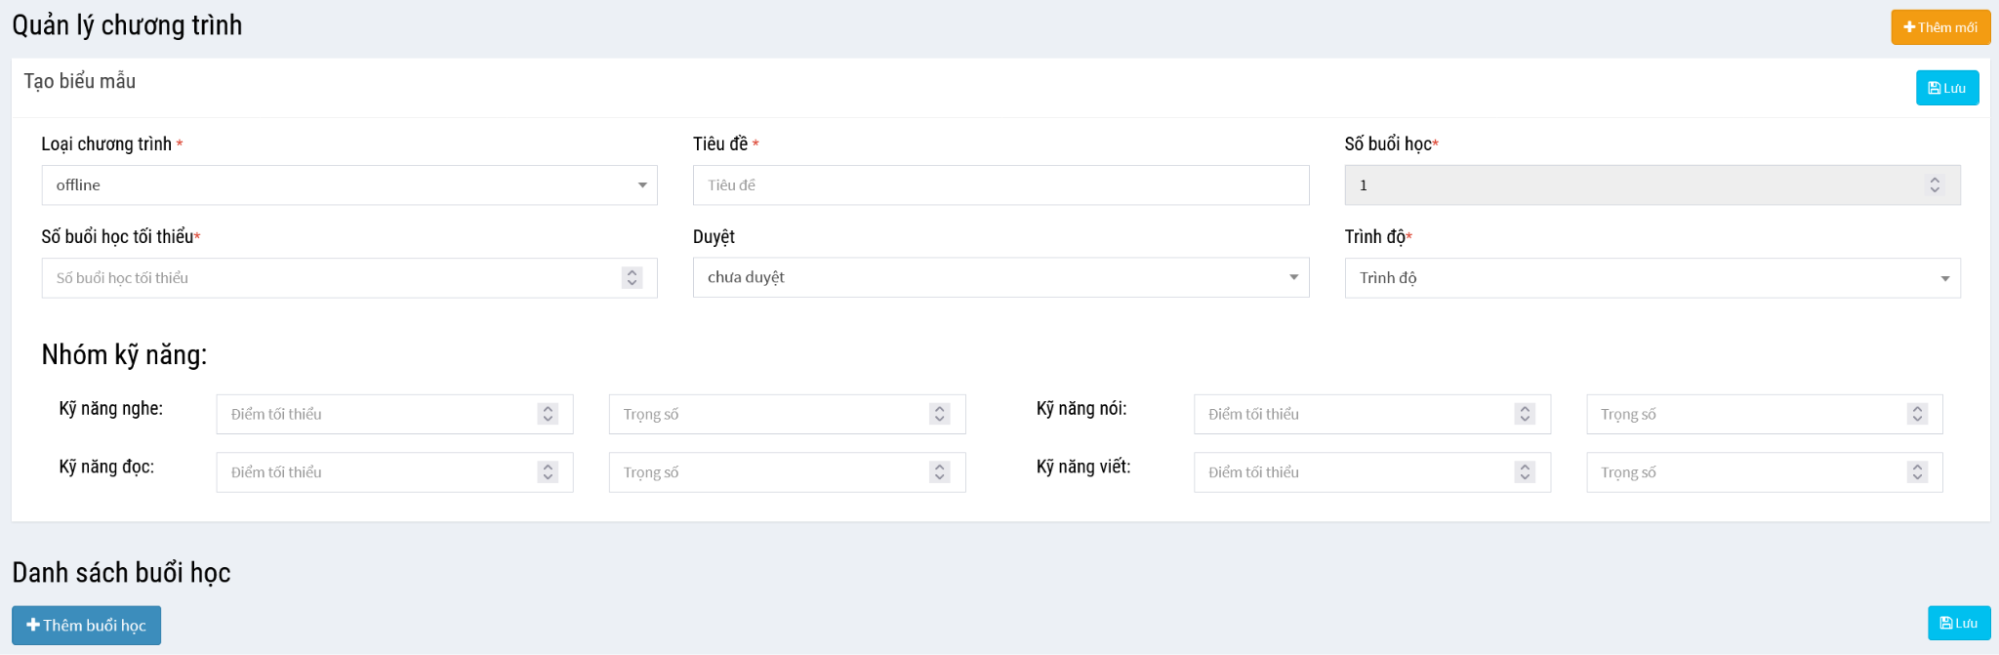This screenshot has height=655, width=1999.
Task: Click stepper in Số buổi học tối thiểu
Action: pyautogui.click(x=631, y=278)
